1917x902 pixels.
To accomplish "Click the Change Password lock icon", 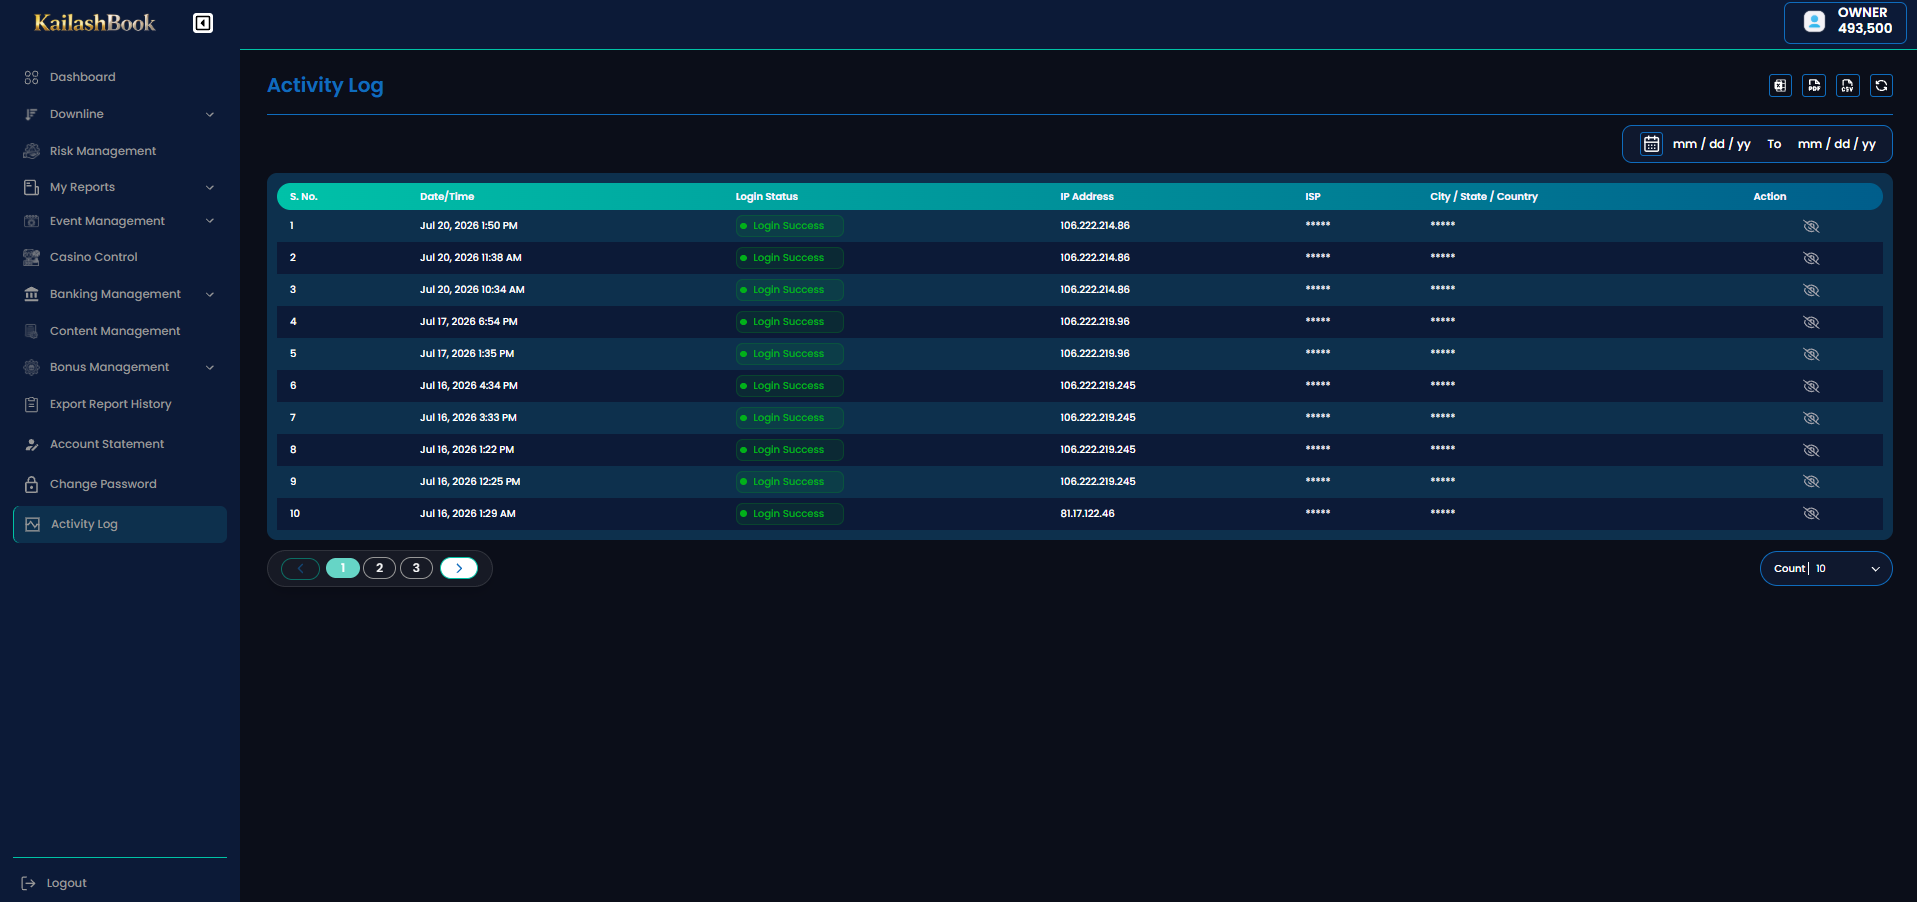I will click(x=32, y=484).
